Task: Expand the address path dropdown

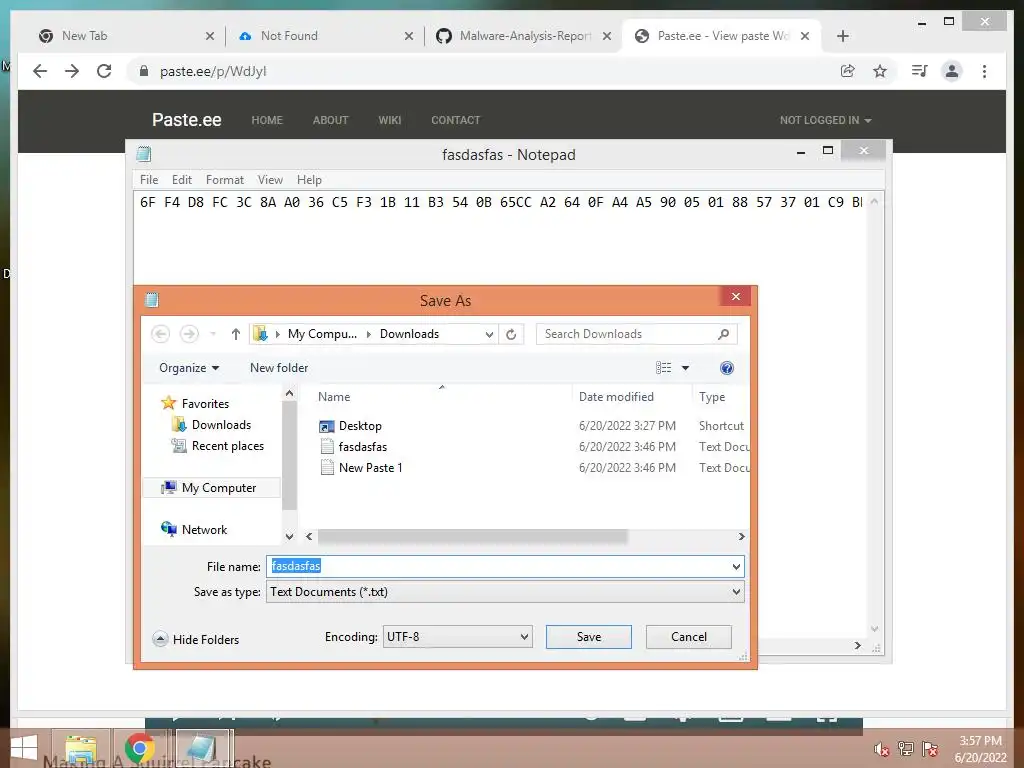Action: click(x=489, y=334)
